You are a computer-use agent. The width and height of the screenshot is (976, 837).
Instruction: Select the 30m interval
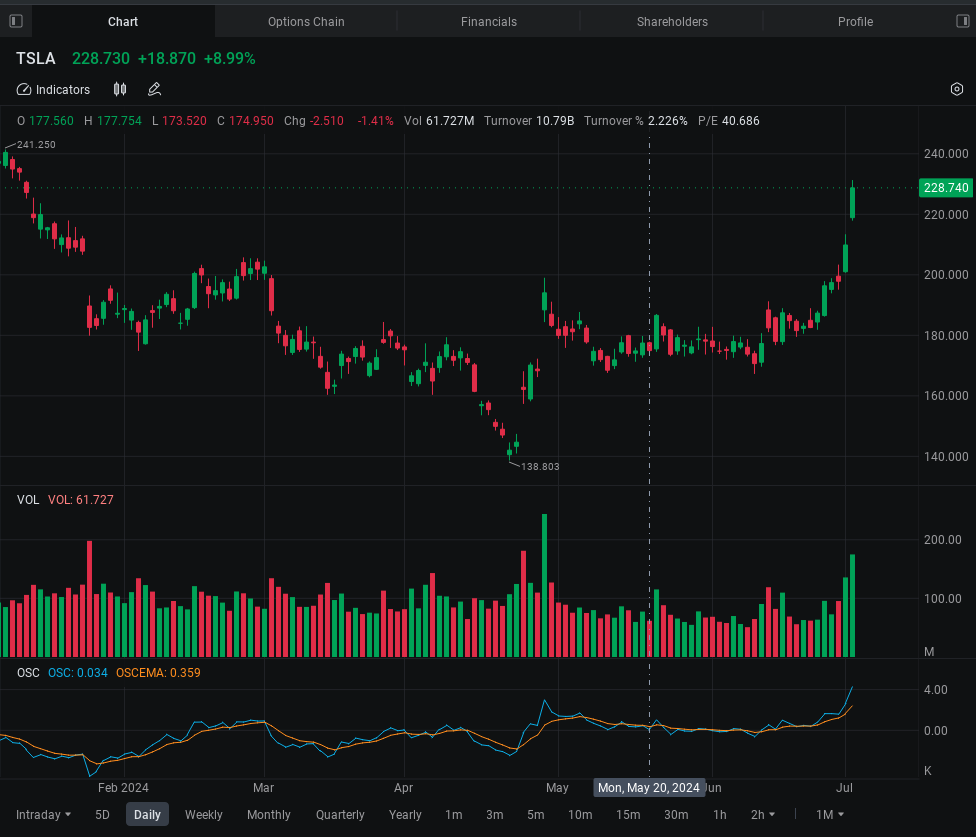(x=676, y=815)
